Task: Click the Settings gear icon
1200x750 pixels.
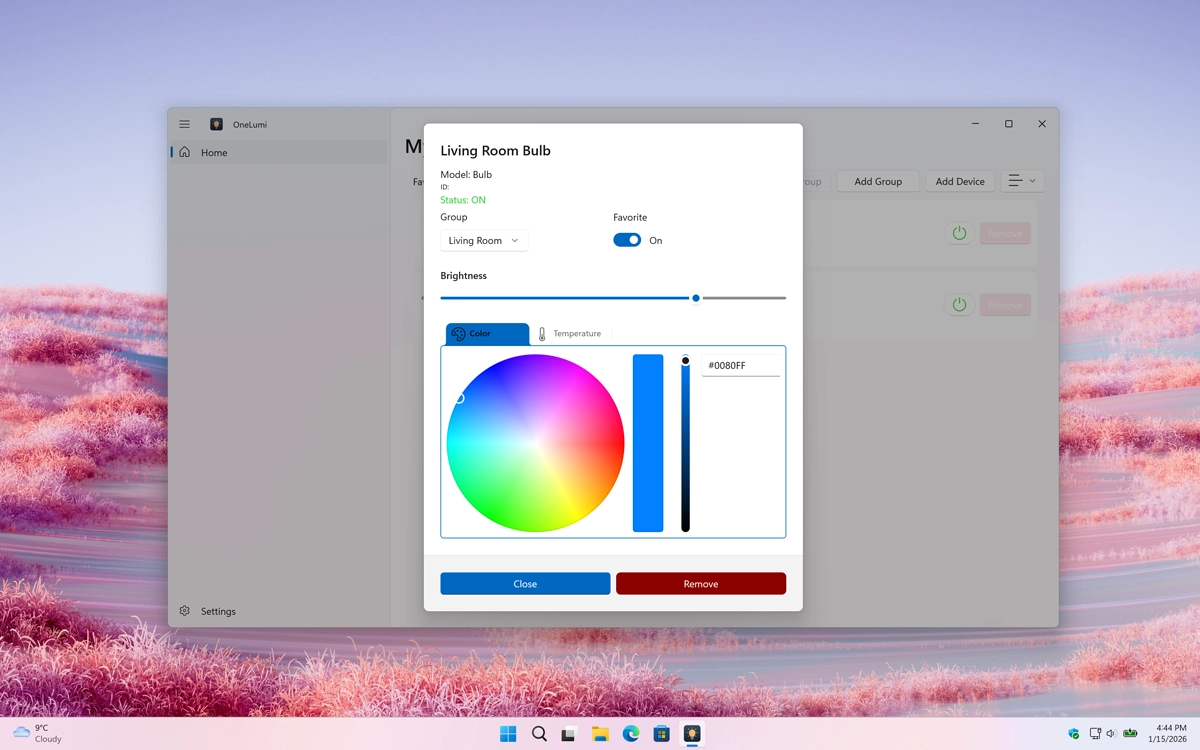Action: click(x=184, y=610)
